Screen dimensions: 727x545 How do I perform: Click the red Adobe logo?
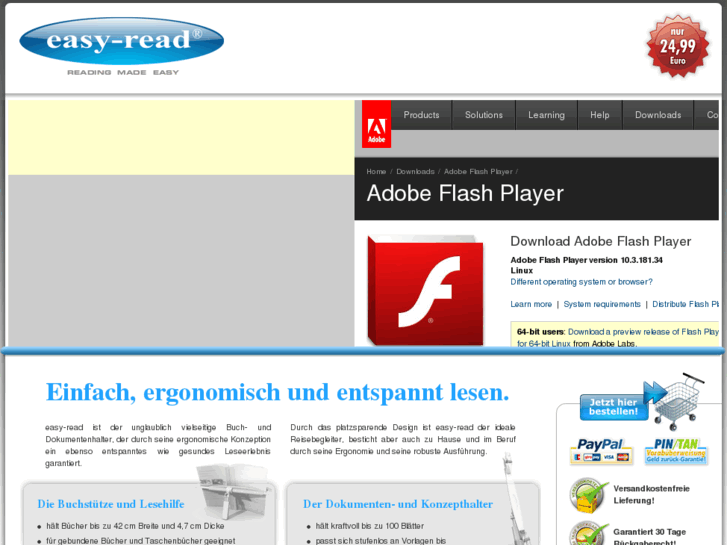pyautogui.click(x=376, y=124)
